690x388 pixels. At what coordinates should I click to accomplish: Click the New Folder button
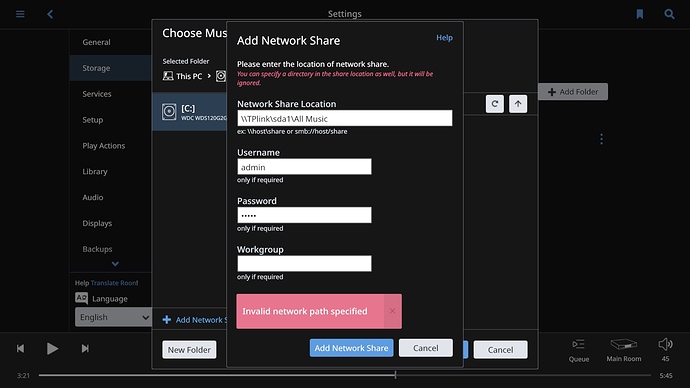point(189,350)
